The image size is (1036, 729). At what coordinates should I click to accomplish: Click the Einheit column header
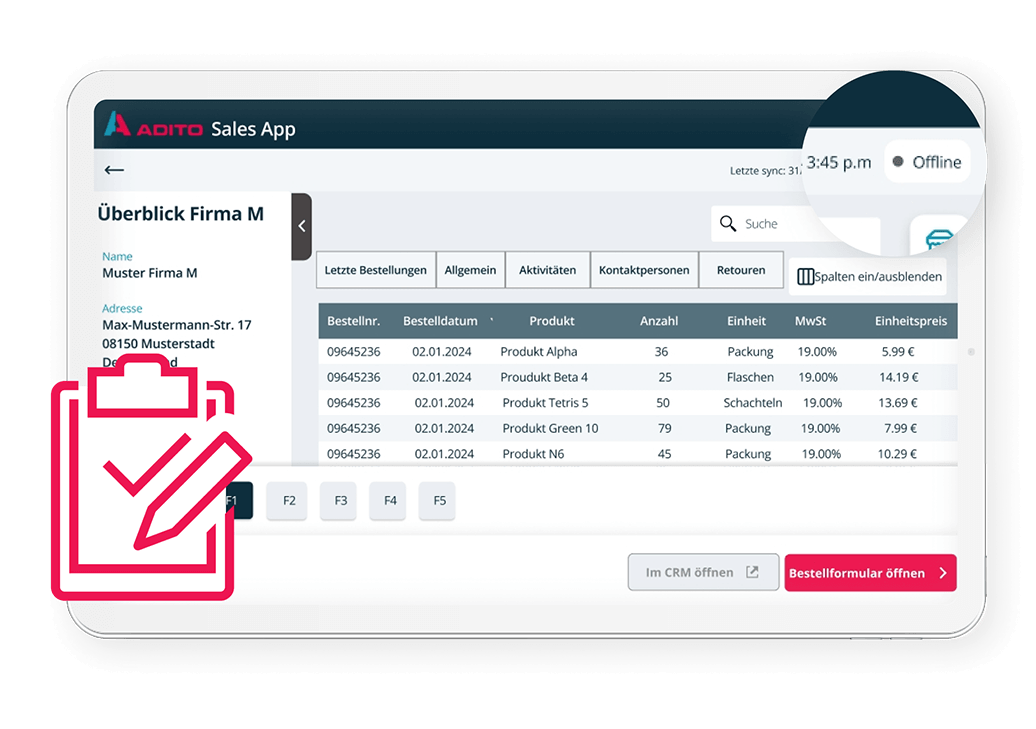pyautogui.click(x=746, y=321)
